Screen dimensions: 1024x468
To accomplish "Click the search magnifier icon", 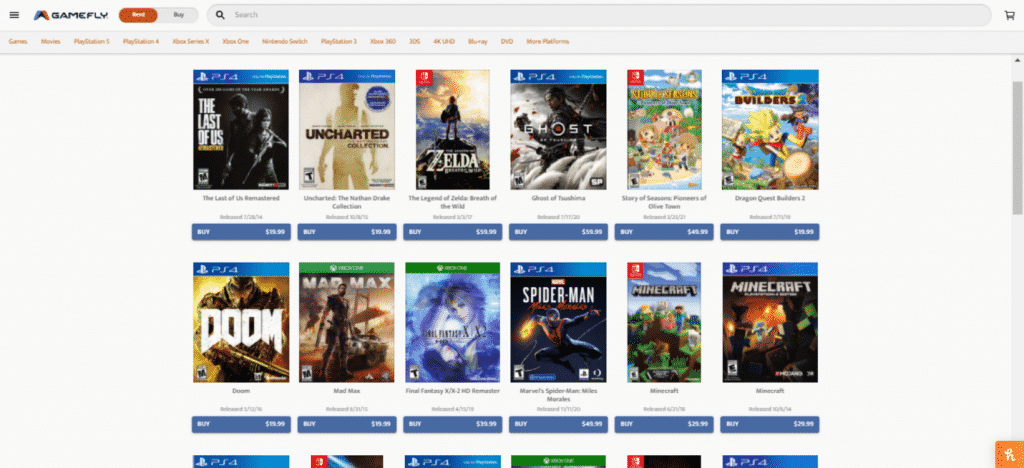I will coord(221,15).
